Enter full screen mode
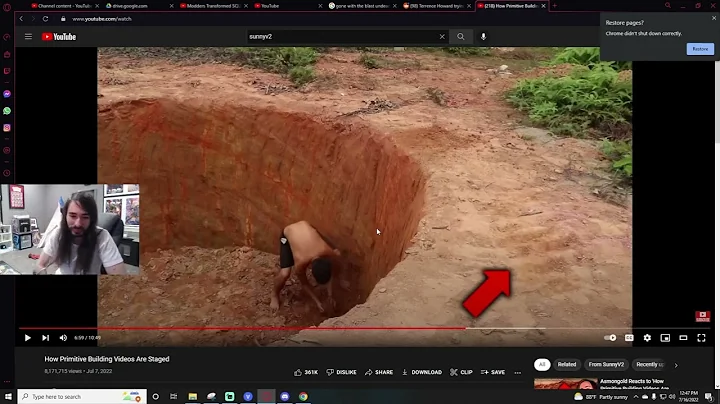The height and width of the screenshot is (404, 720). [701, 338]
